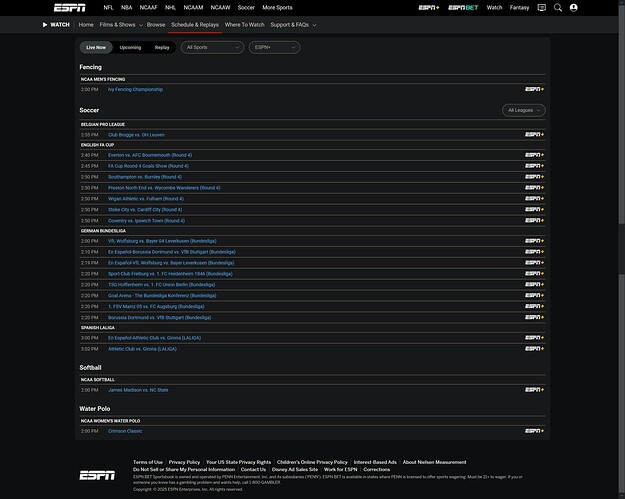Switch to the Replay filter toggle
This screenshot has width=625, height=499.
point(162,47)
